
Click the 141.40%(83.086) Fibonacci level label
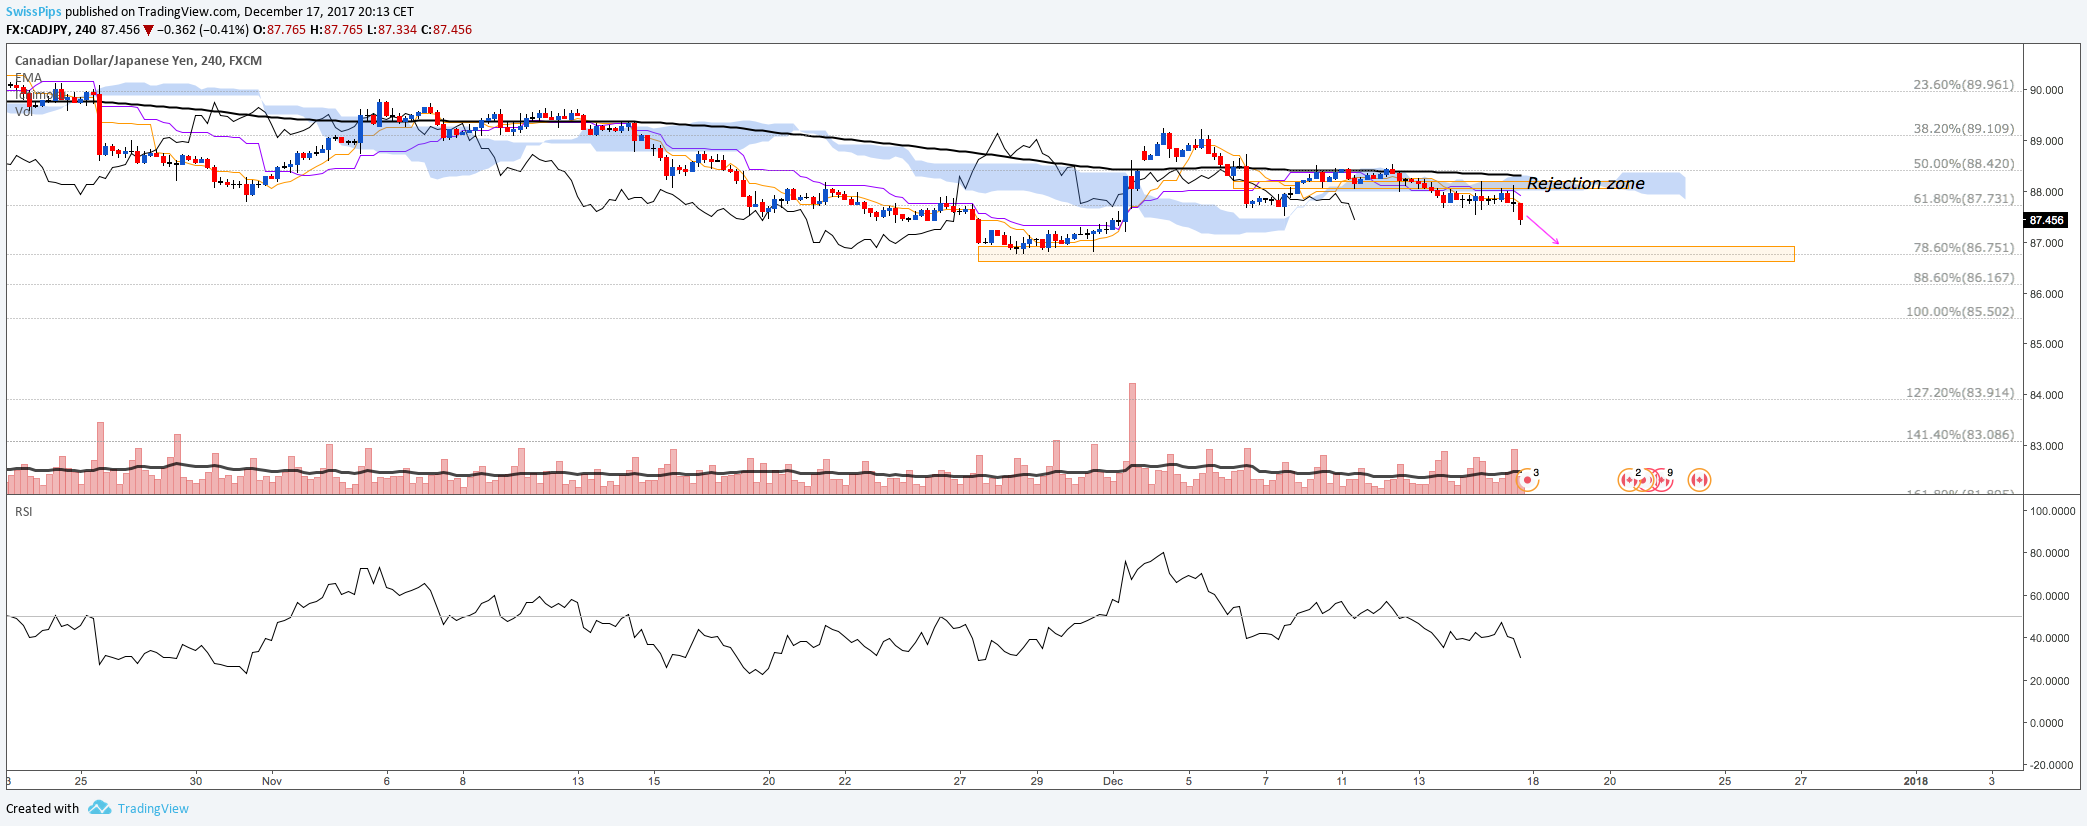click(x=1960, y=435)
